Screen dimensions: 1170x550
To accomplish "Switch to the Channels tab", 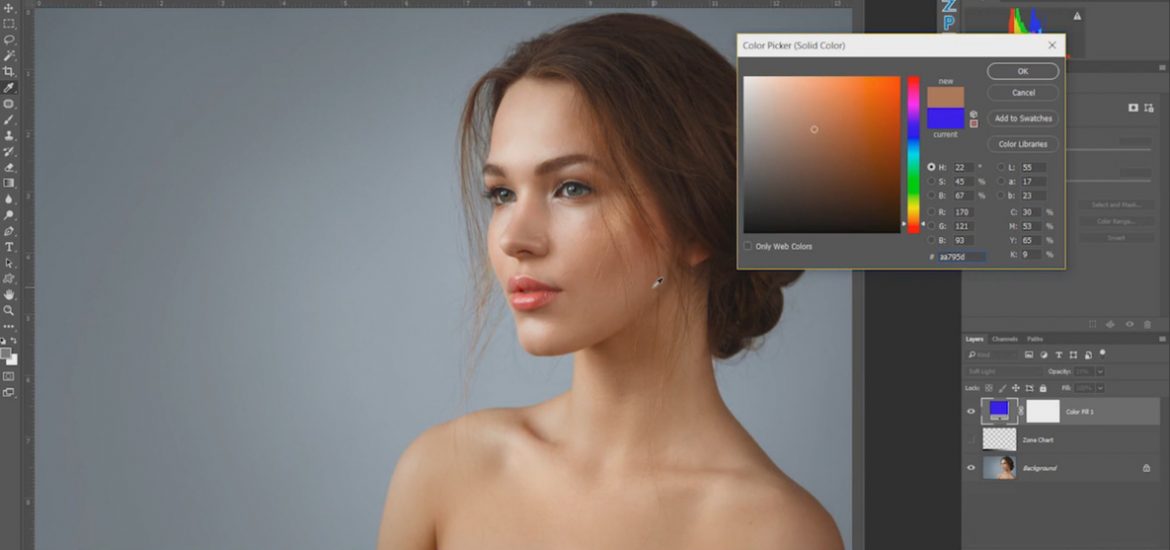I will click(1004, 339).
